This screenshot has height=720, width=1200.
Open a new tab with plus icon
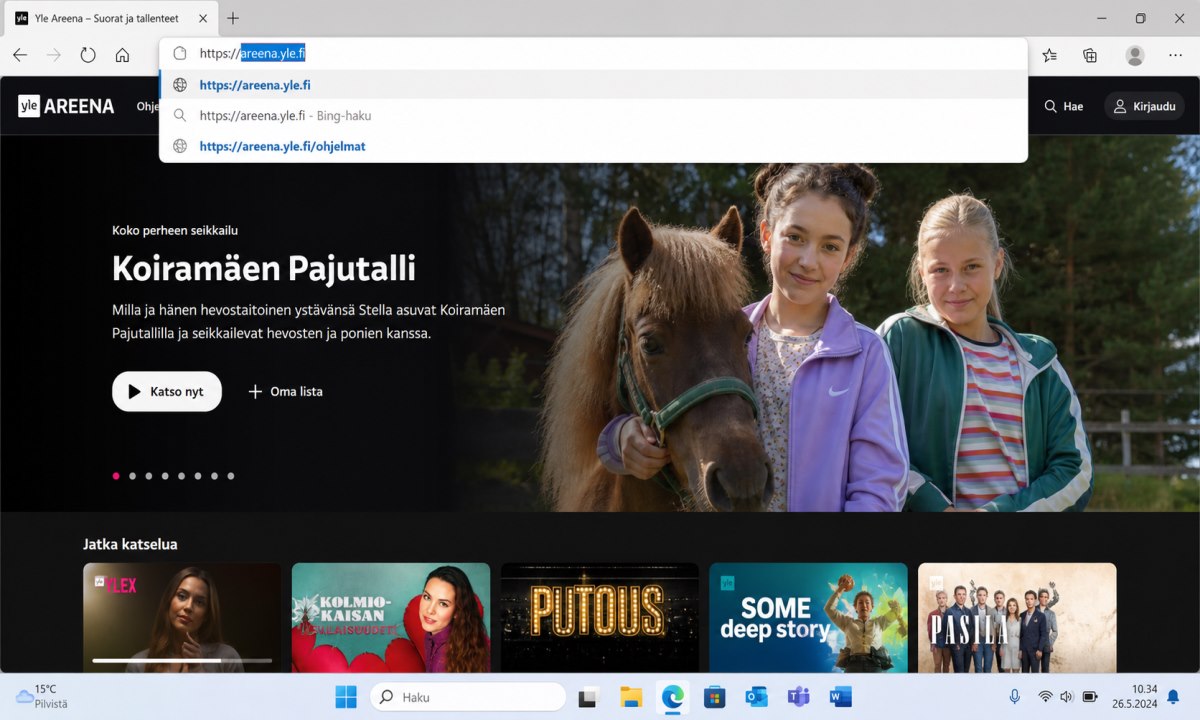pos(233,18)
